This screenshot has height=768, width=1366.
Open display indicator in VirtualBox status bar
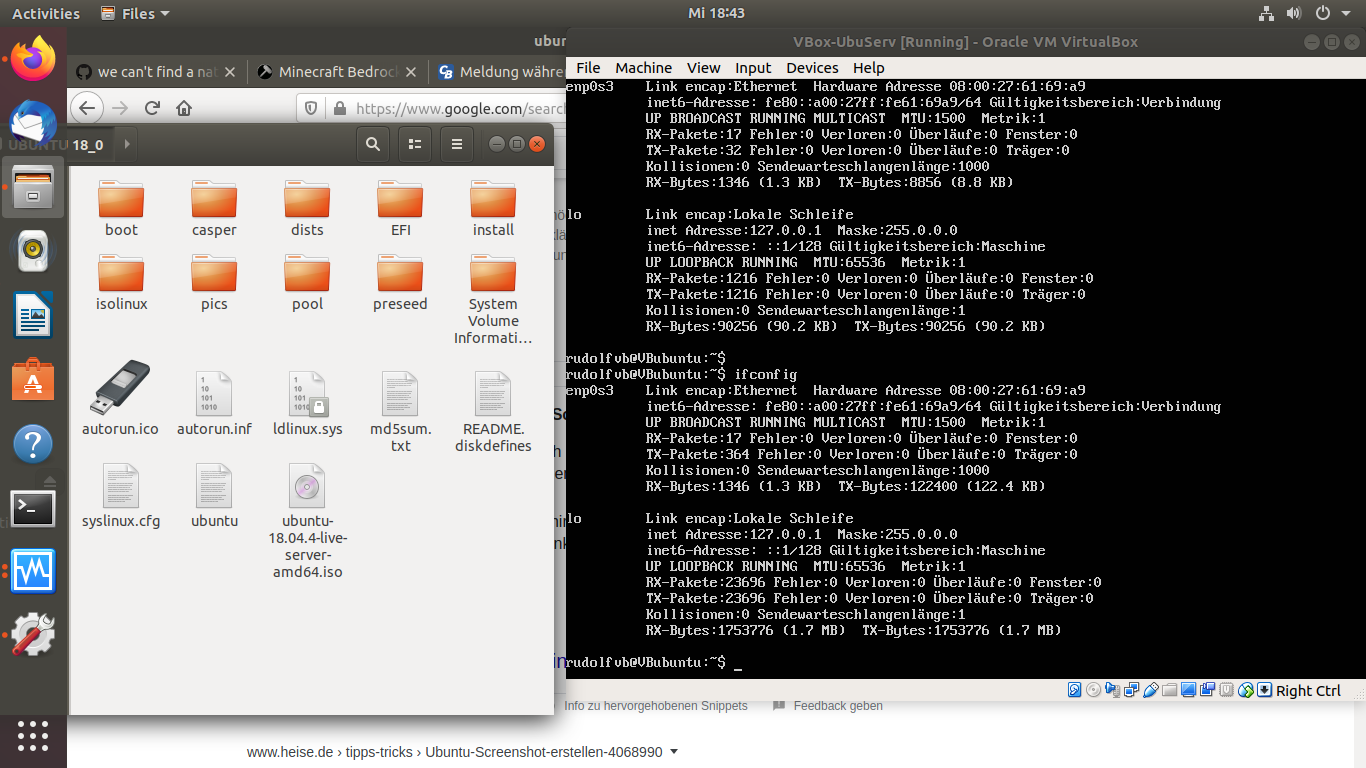click(1188, 690)
